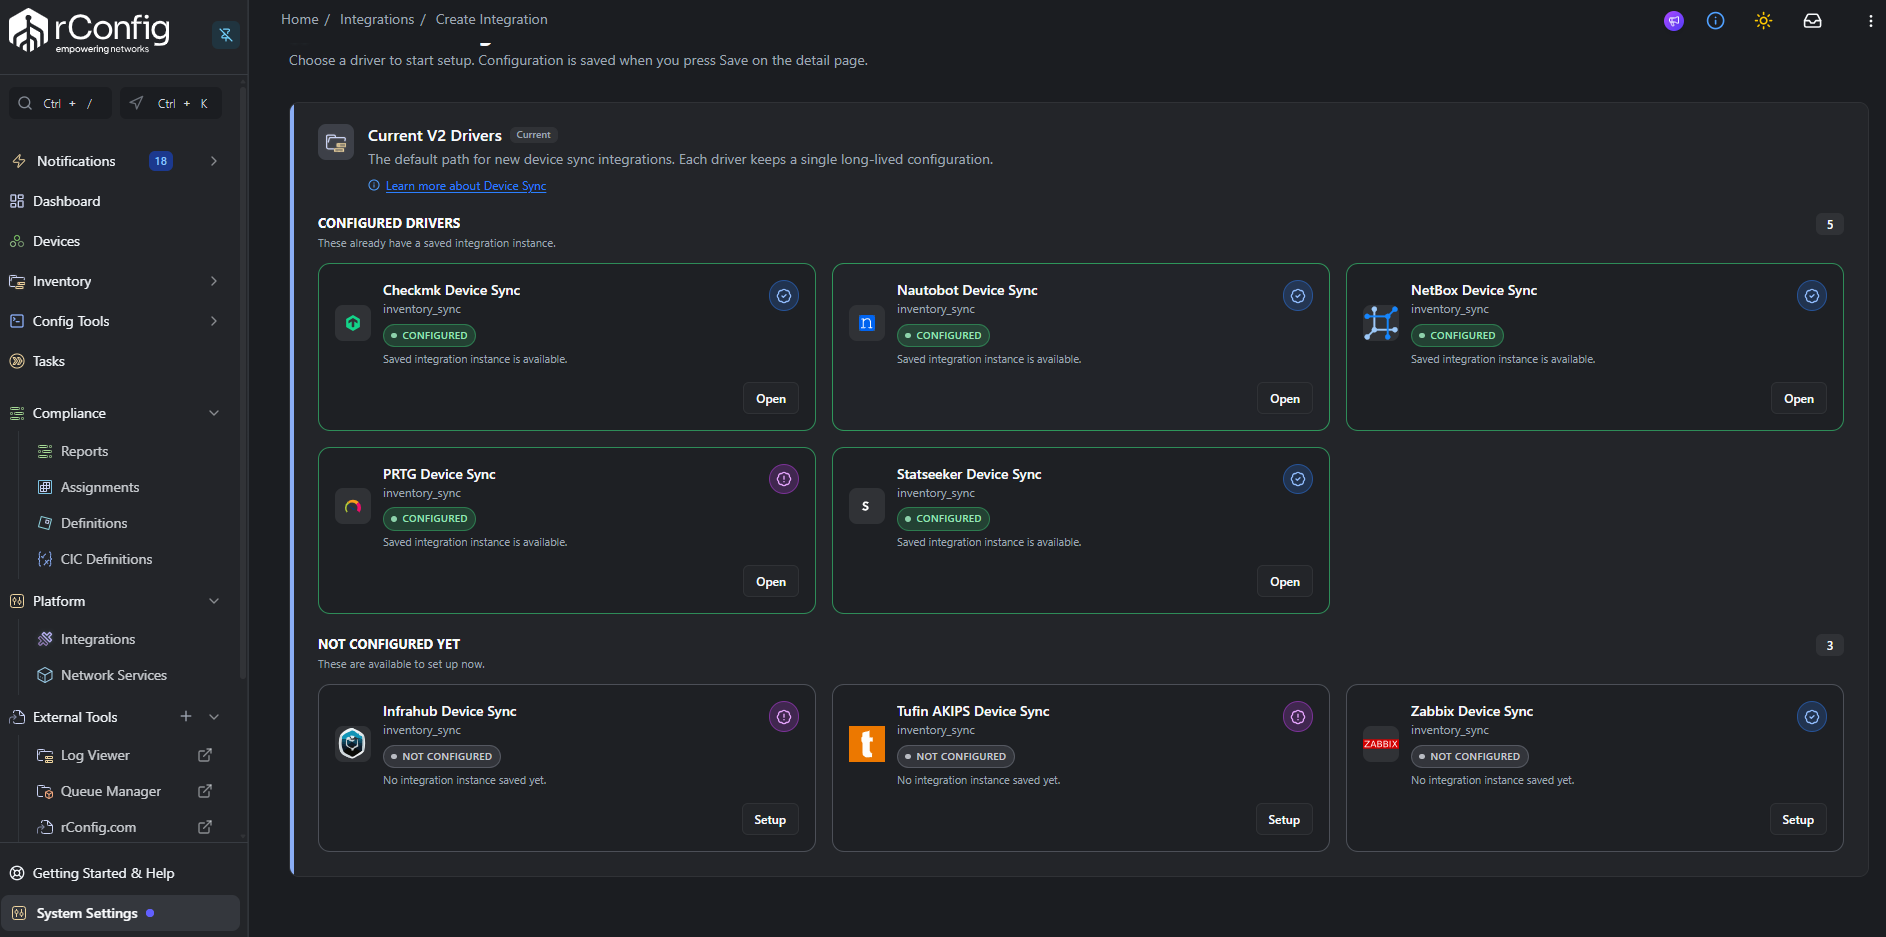Click the Current V2 Drivers folder icon

pyautogui.click(x=336, y=143)
